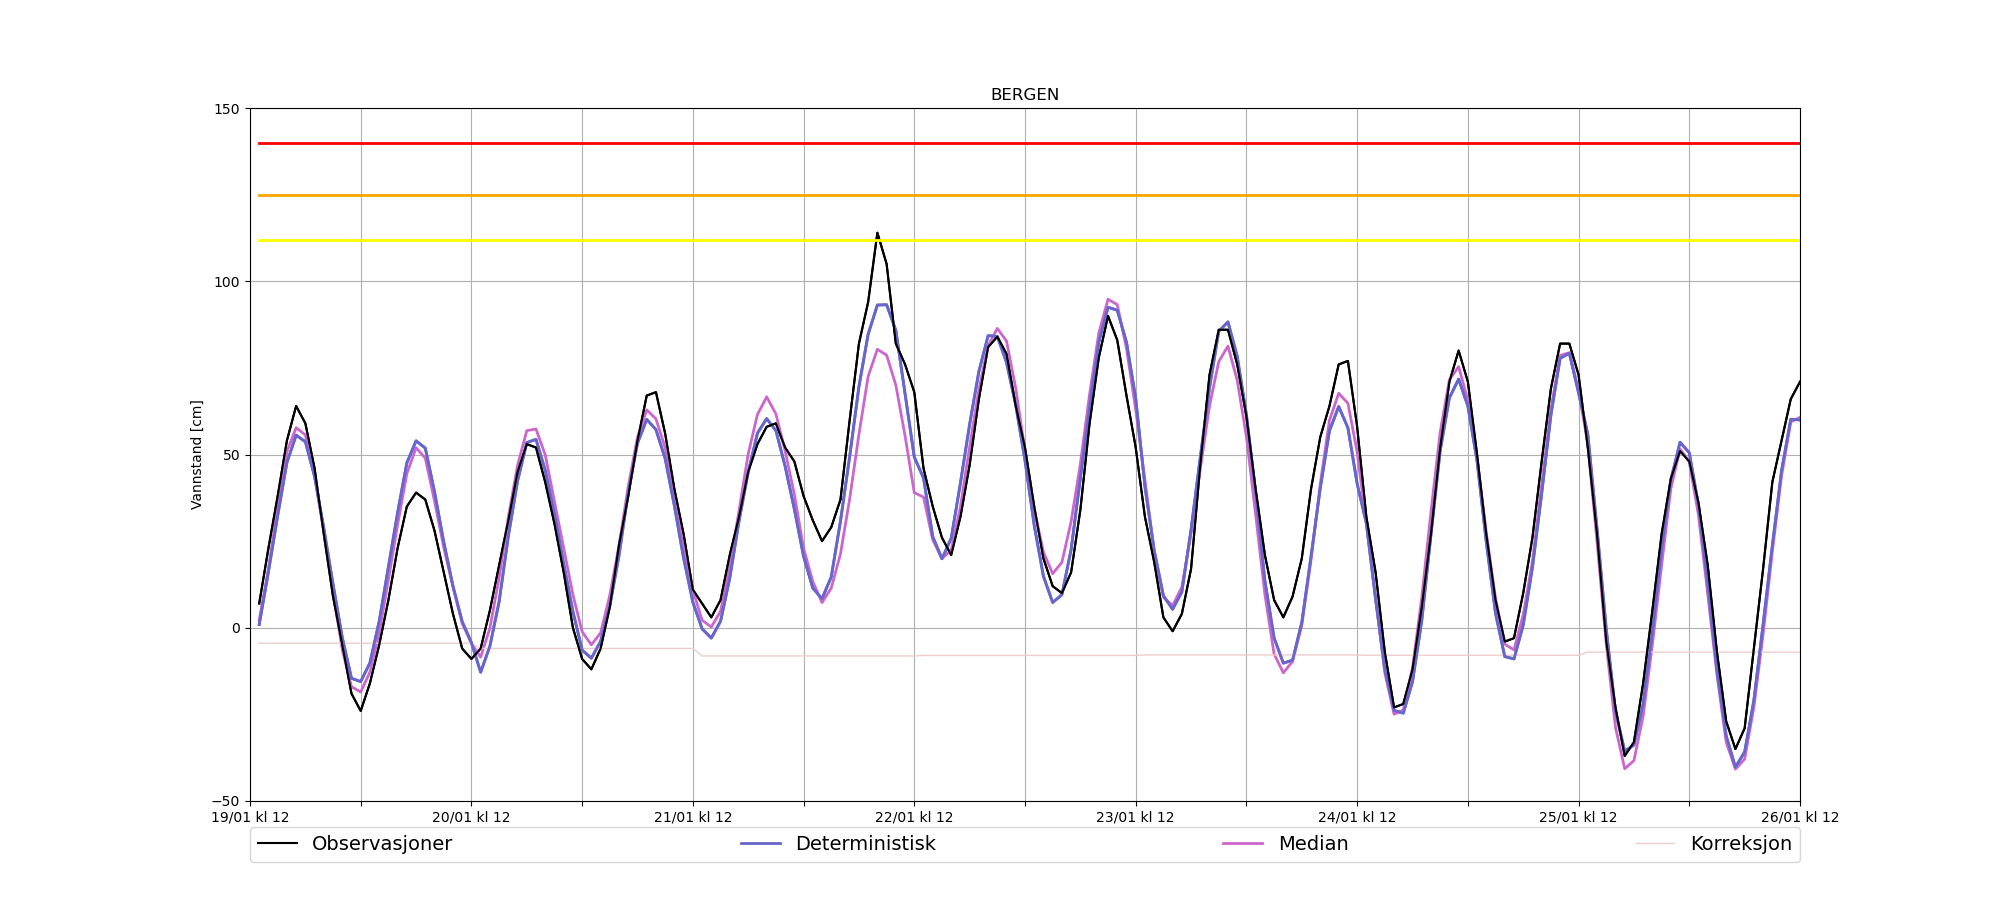Select the 21/01 kl 12 x-axis label
The height and width of the screenshot is (900, 2000).
tap(693, 817)
